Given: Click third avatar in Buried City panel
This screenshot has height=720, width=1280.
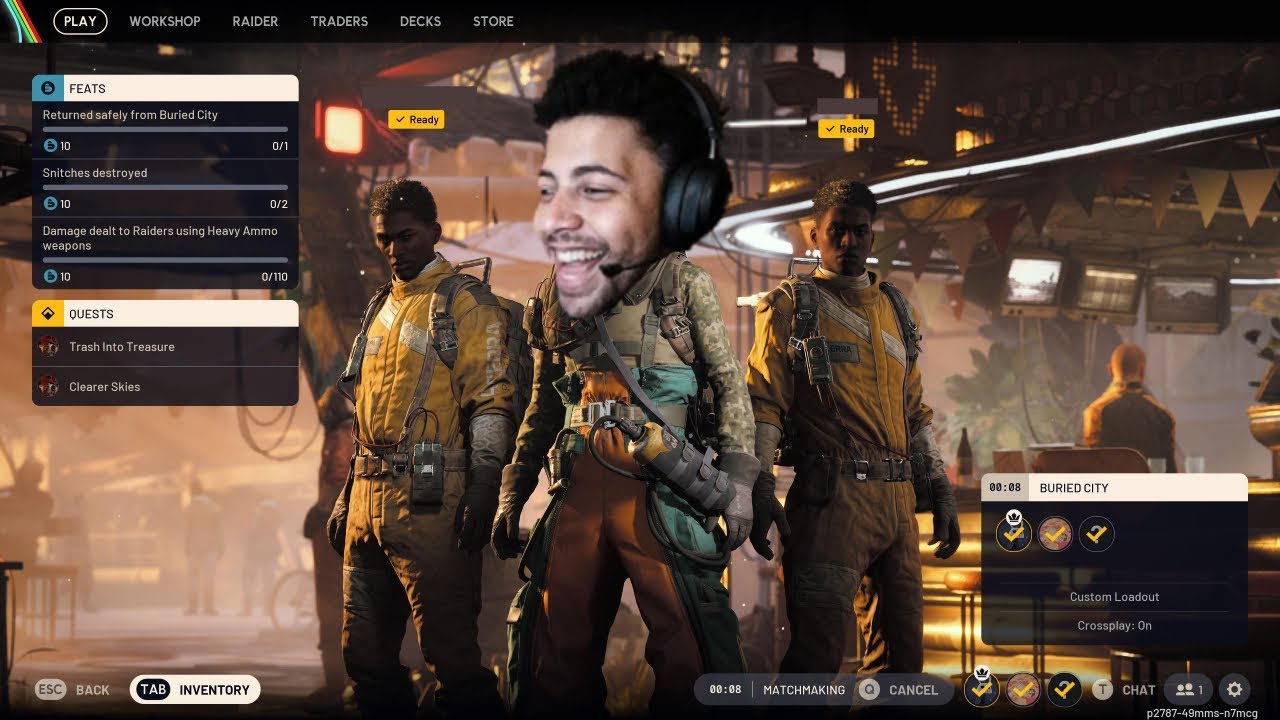Looking at the screenshot, I should [1097, 534].
